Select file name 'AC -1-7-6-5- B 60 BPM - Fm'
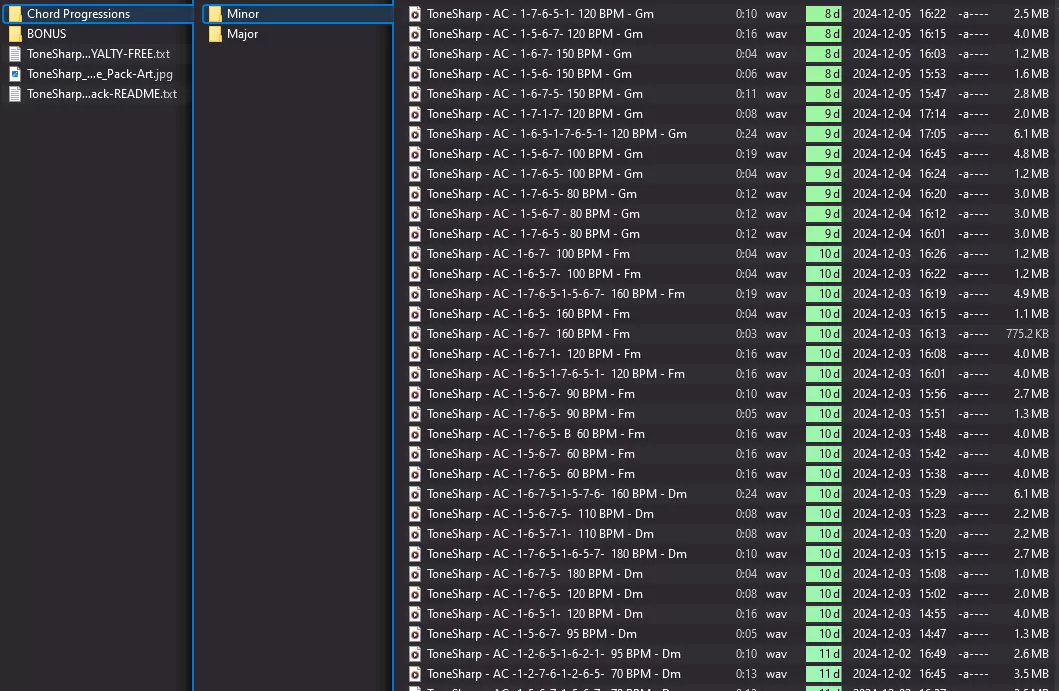Image resolution: width=1059 pixels, height=691 pixels. tap(536, 434)
